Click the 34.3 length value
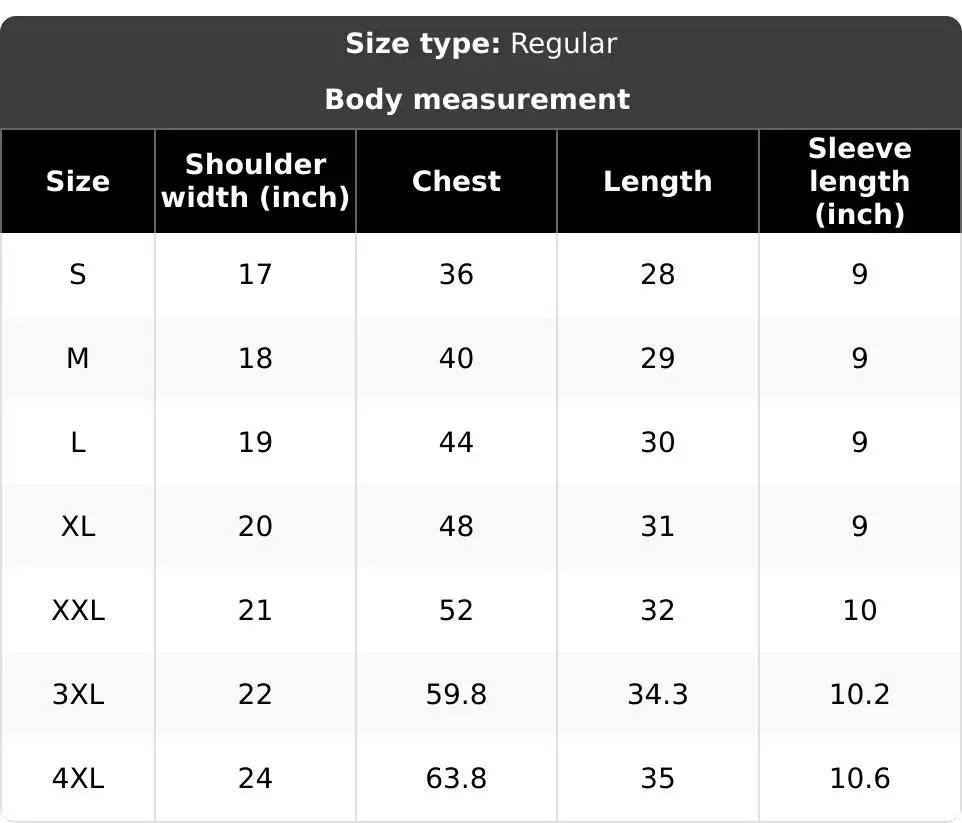The image size is (962, 823). pos(658,695)
